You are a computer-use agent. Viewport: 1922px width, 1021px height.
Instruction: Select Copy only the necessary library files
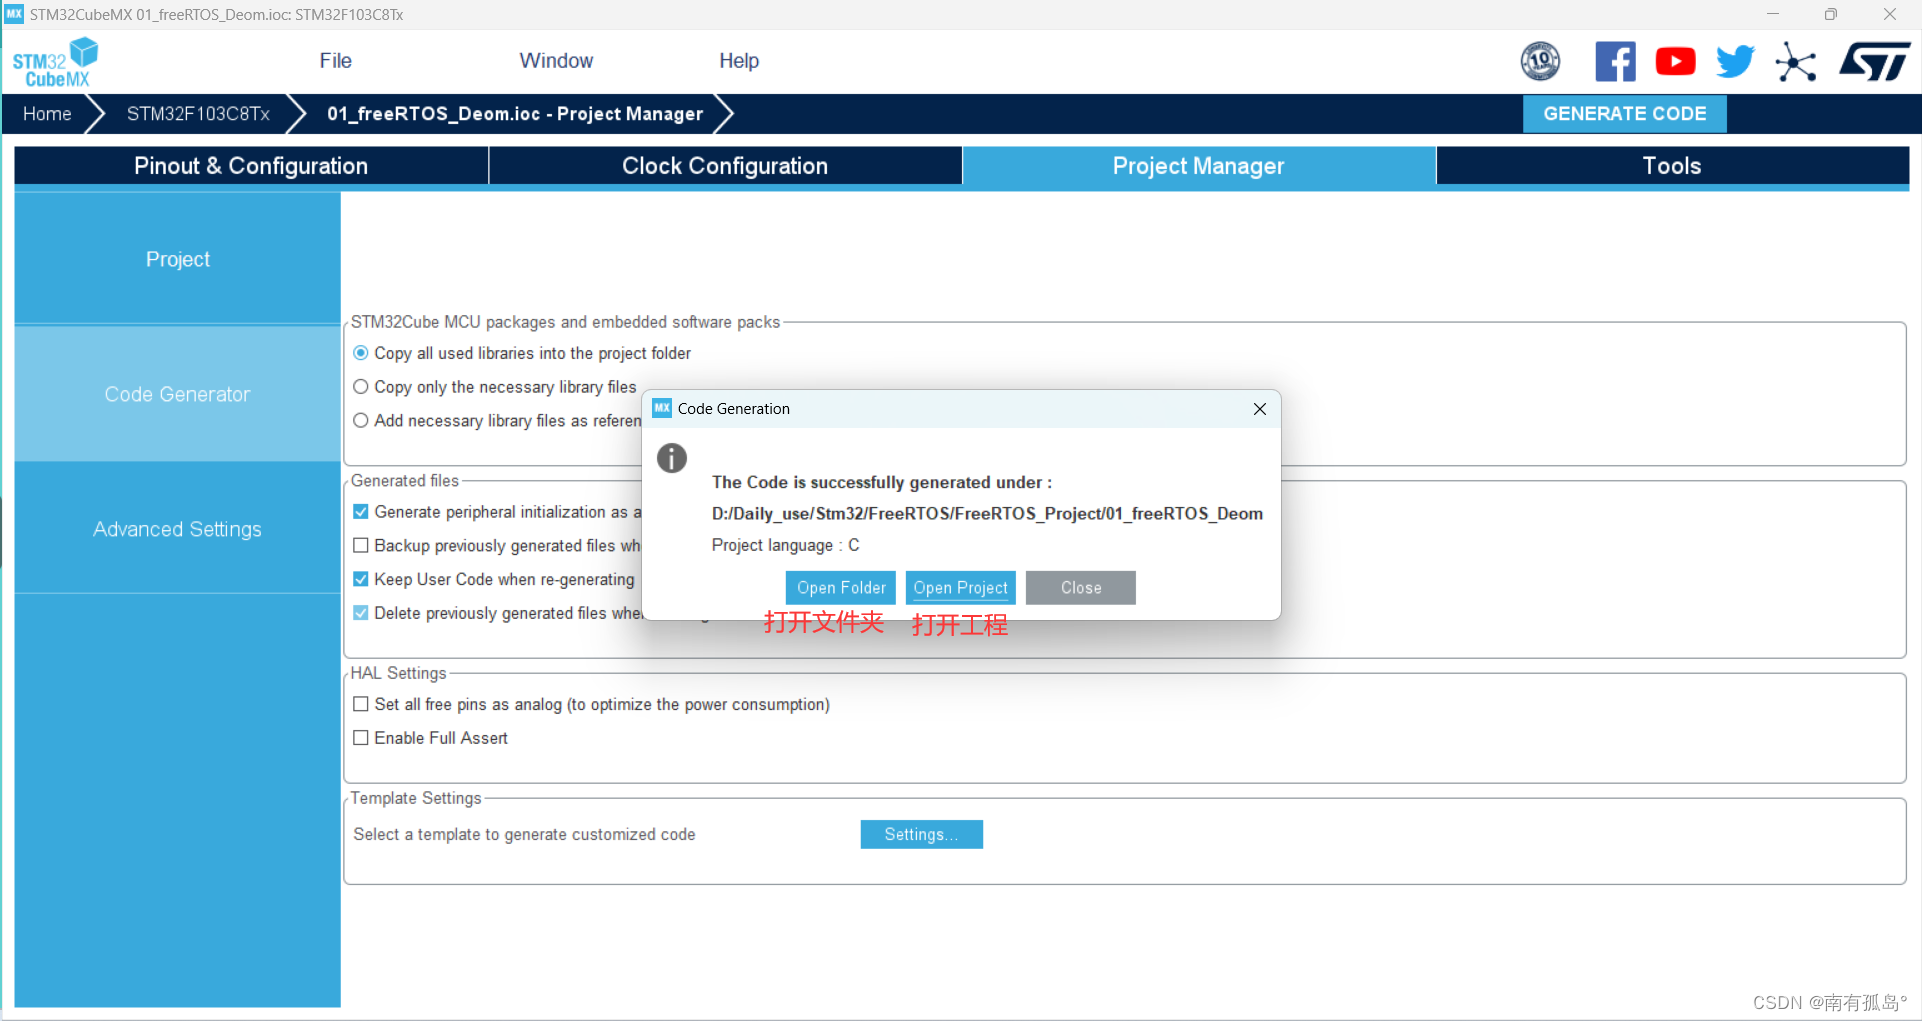(x=361, y=387)
